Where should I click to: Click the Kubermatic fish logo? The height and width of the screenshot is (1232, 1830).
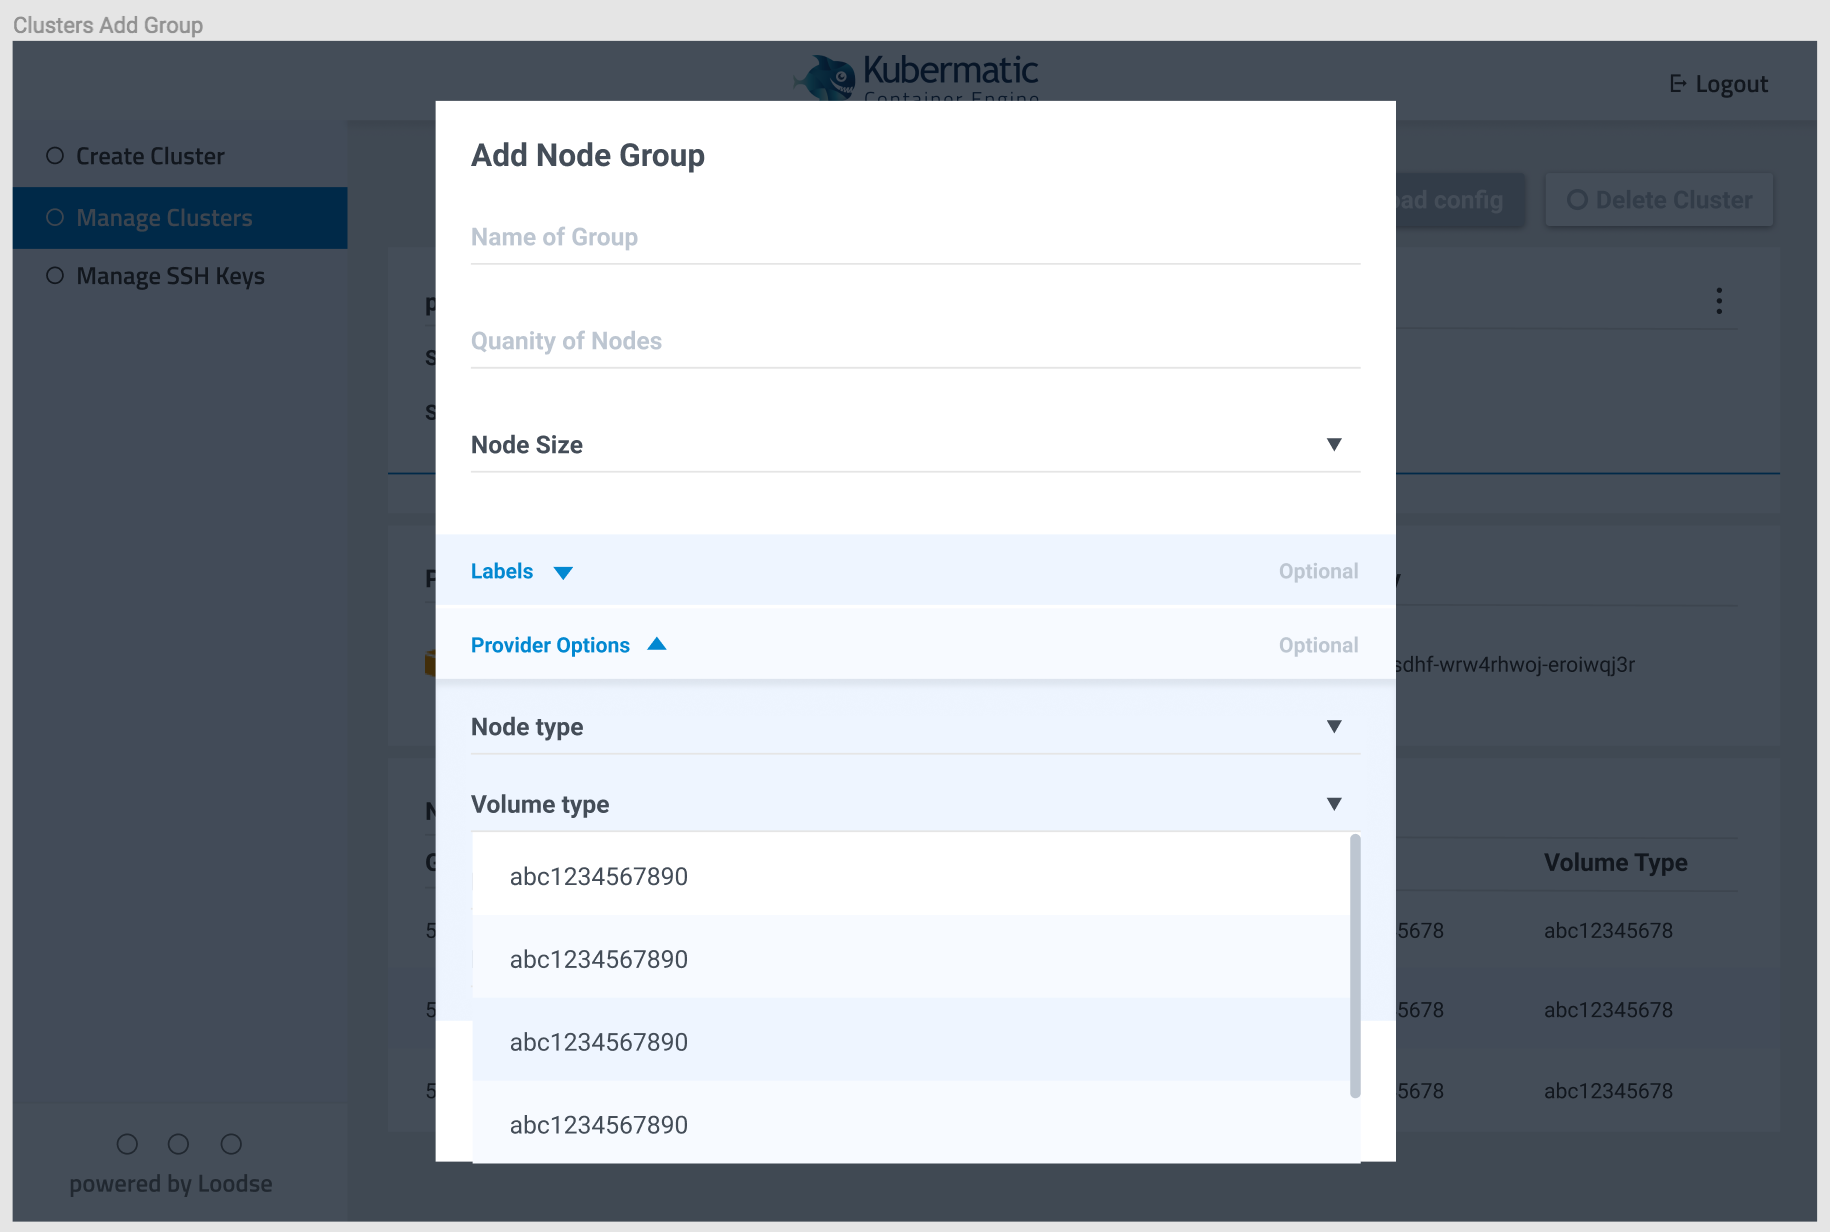coord(823,75)
